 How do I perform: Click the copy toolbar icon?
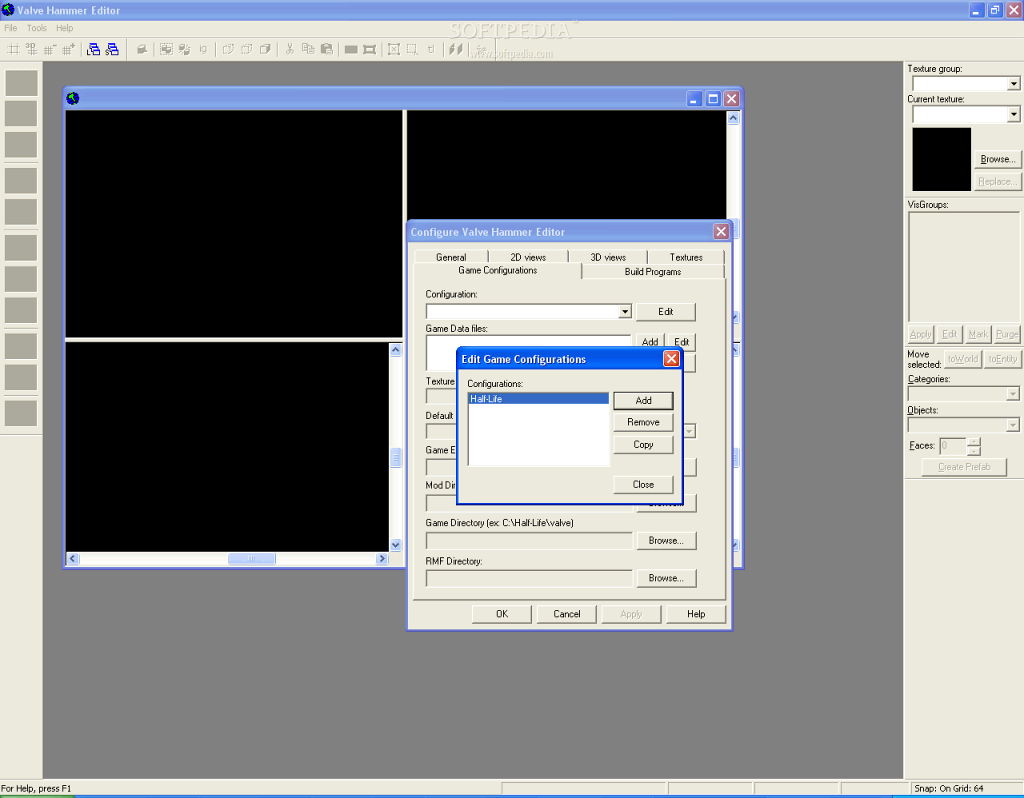[308, 49]
